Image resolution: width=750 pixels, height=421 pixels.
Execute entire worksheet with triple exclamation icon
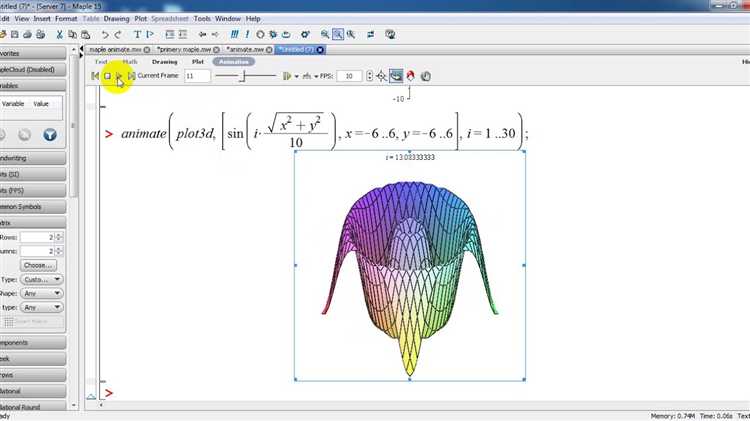click(234, 34)
